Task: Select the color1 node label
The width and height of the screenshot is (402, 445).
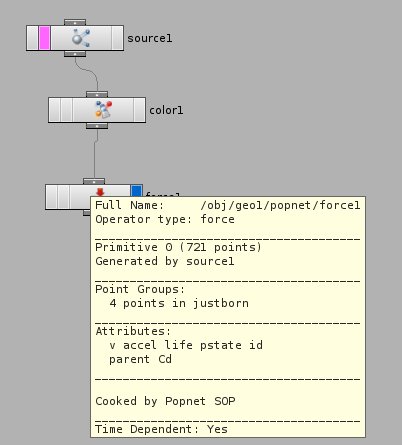Action: tap(166, 110)
